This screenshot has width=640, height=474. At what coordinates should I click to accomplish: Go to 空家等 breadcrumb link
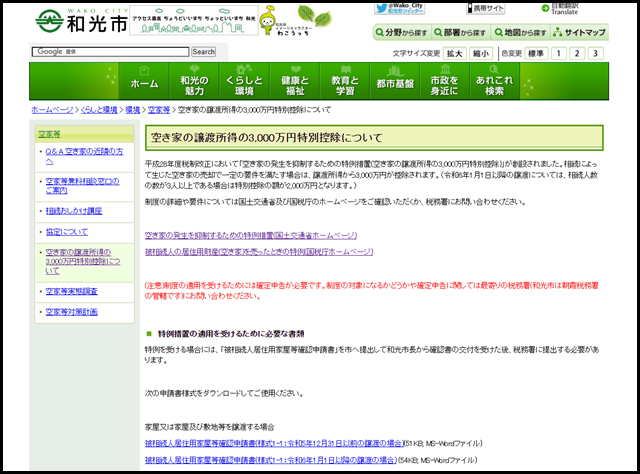(159, 110)
